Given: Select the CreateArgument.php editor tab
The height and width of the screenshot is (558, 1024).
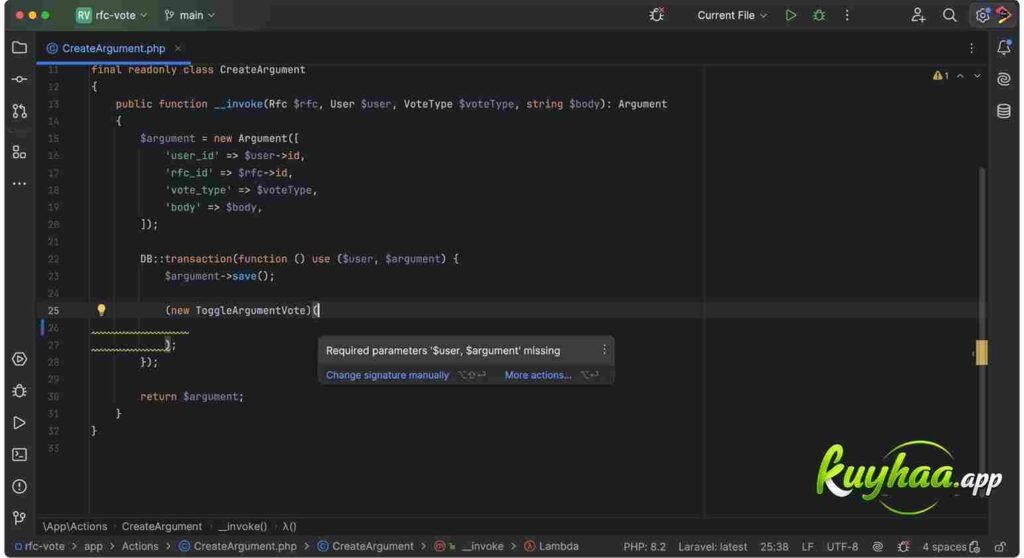Looking at the screenshot, I should pos(113,48).
